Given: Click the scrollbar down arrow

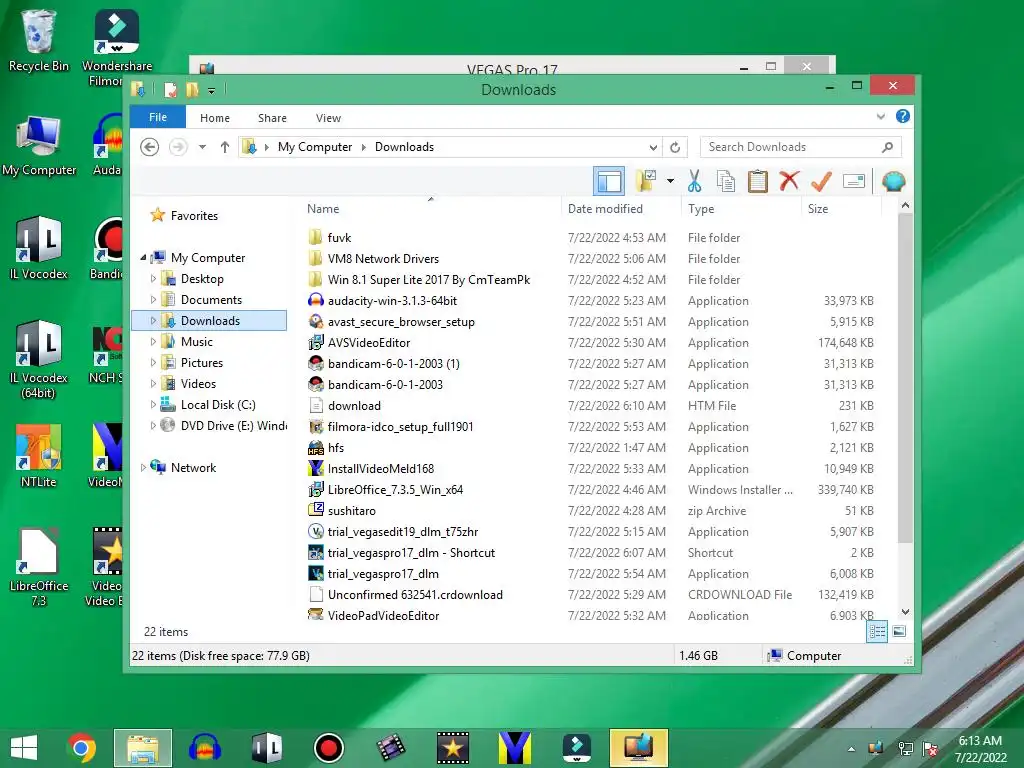Looking at the screenshot, I should tap(905, 612).
